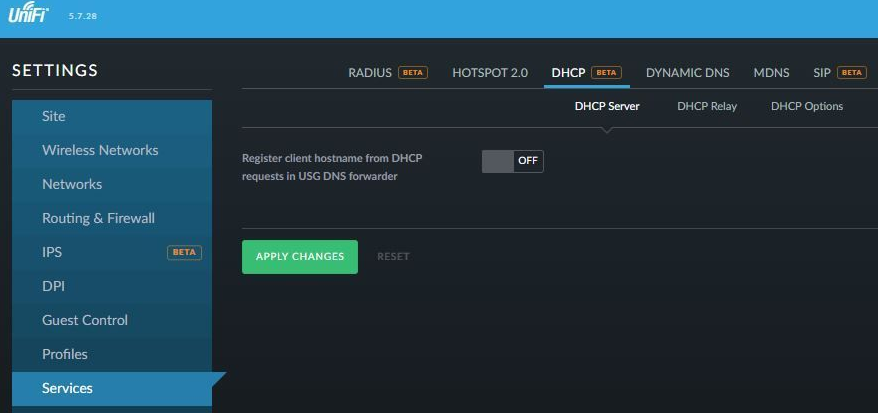Select DHCP Server sub-tab
Image resolution: width=878 pixels, height=413 pixels.
(x=607, y=106)
